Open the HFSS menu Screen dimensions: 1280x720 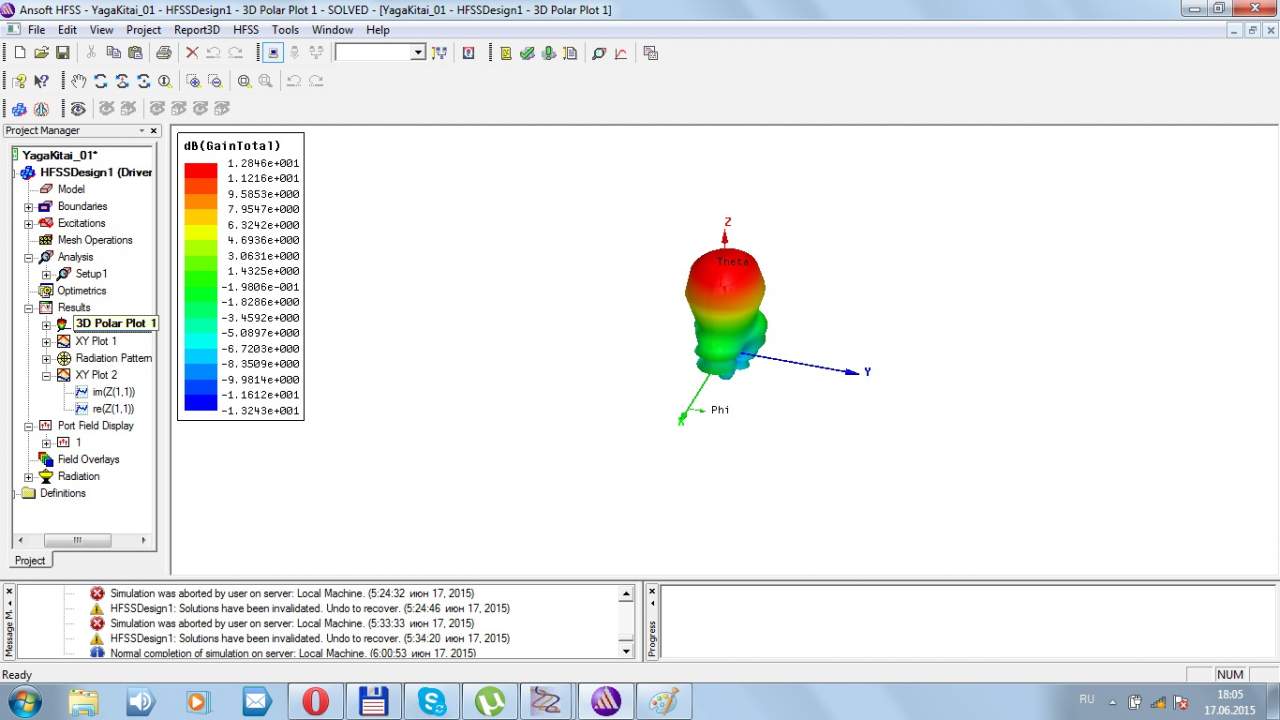pyautogui.click(x=245, y=30)
